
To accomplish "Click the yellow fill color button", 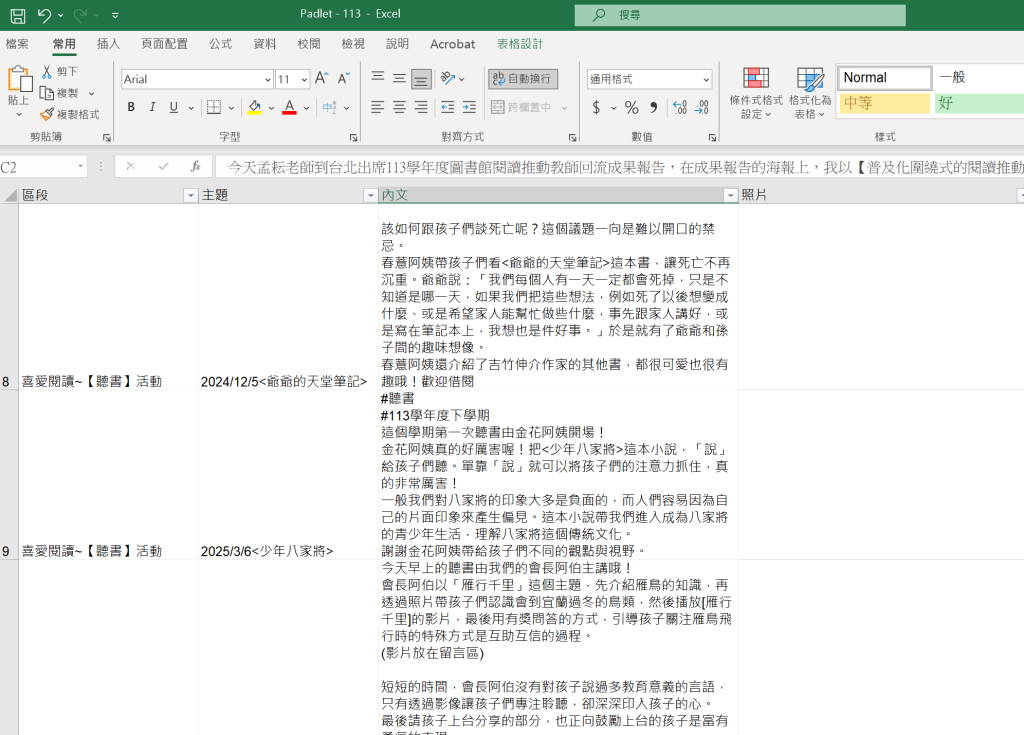I will coord(255,108).
